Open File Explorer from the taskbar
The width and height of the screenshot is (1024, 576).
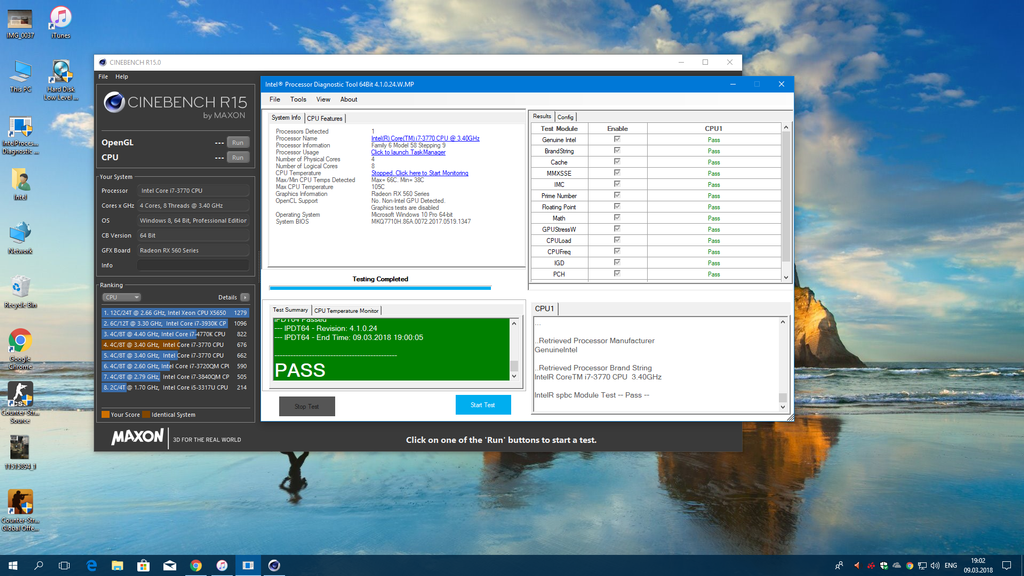pyautogui.click(x=117, y=566)
